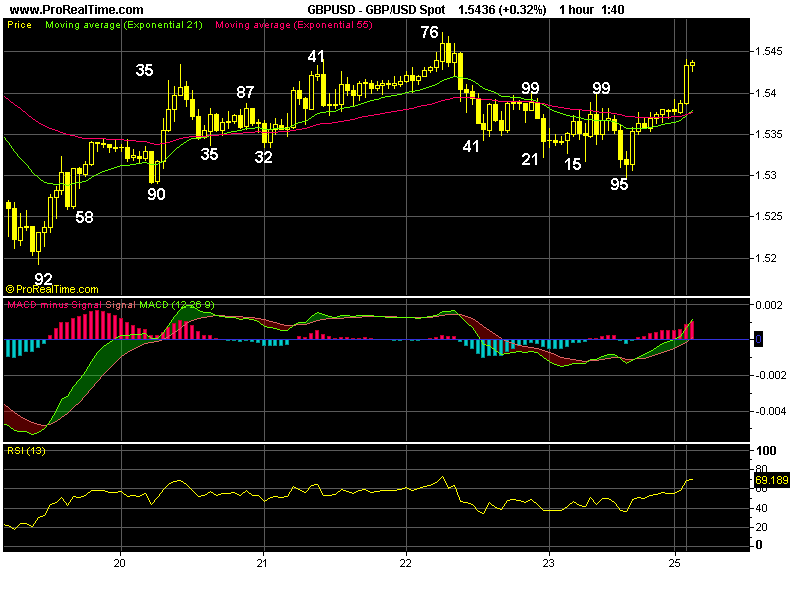
Task: Click the 1:40 countdown in the header
Action: click(x=613, y=10)
